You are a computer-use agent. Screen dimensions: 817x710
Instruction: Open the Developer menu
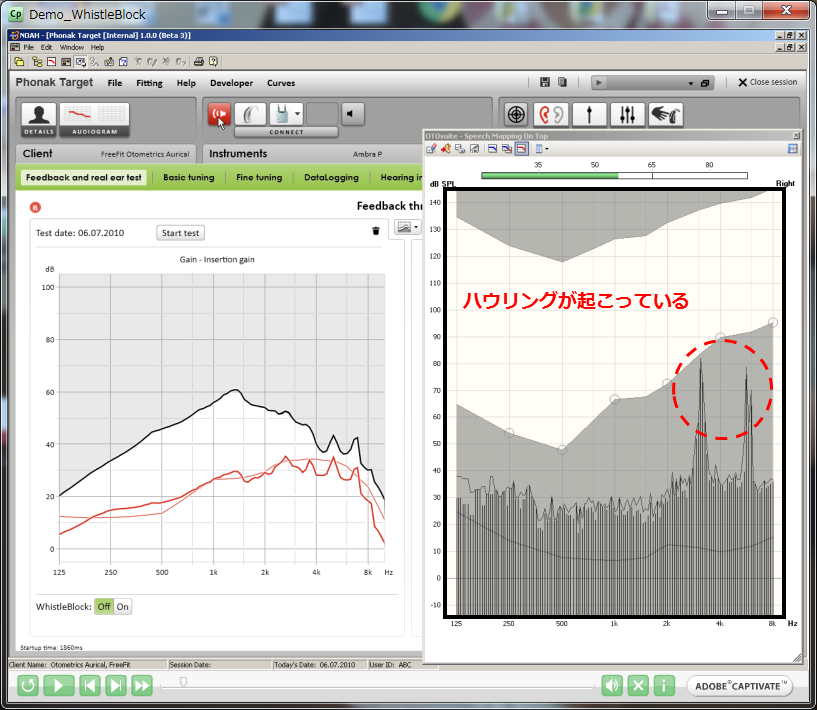tap(231, 83)
